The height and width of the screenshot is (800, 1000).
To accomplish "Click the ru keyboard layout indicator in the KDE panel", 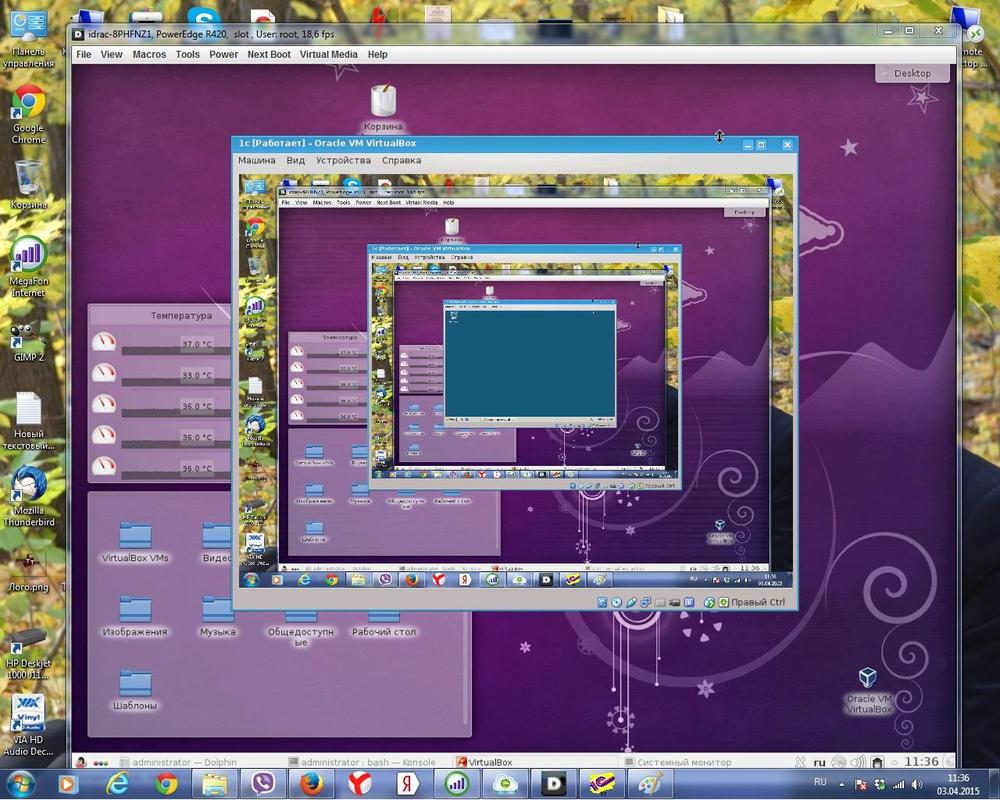I will (819, 762).
